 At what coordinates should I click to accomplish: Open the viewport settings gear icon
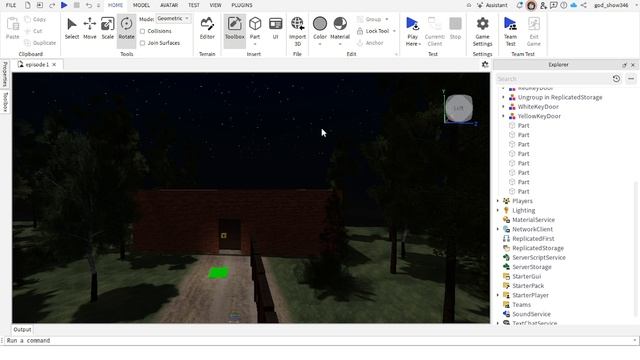(485, 64)
